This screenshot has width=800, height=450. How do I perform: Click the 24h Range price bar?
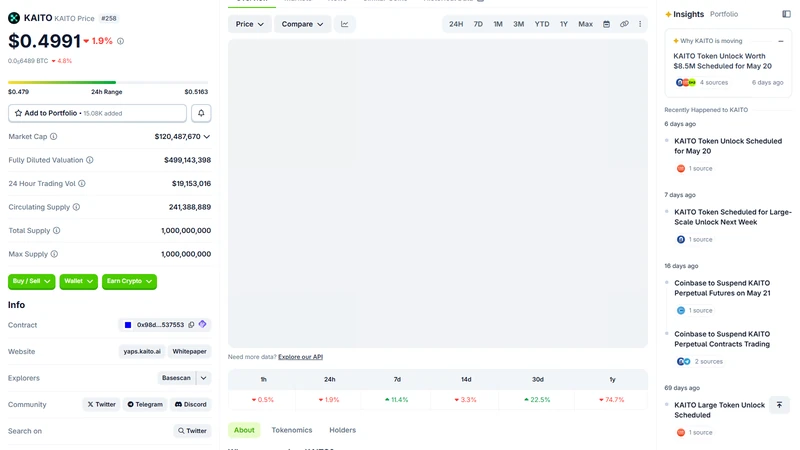point(108,82)
